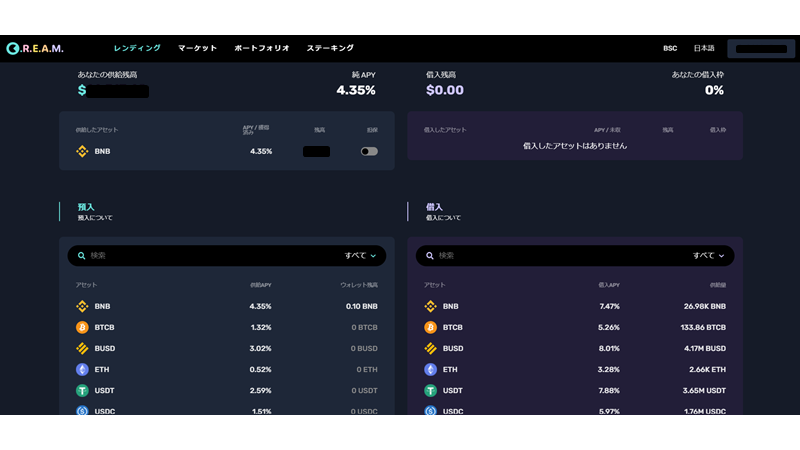Open the 借入について link
The height and width of the screenshot is (450, 800).
tap(443, 218)
